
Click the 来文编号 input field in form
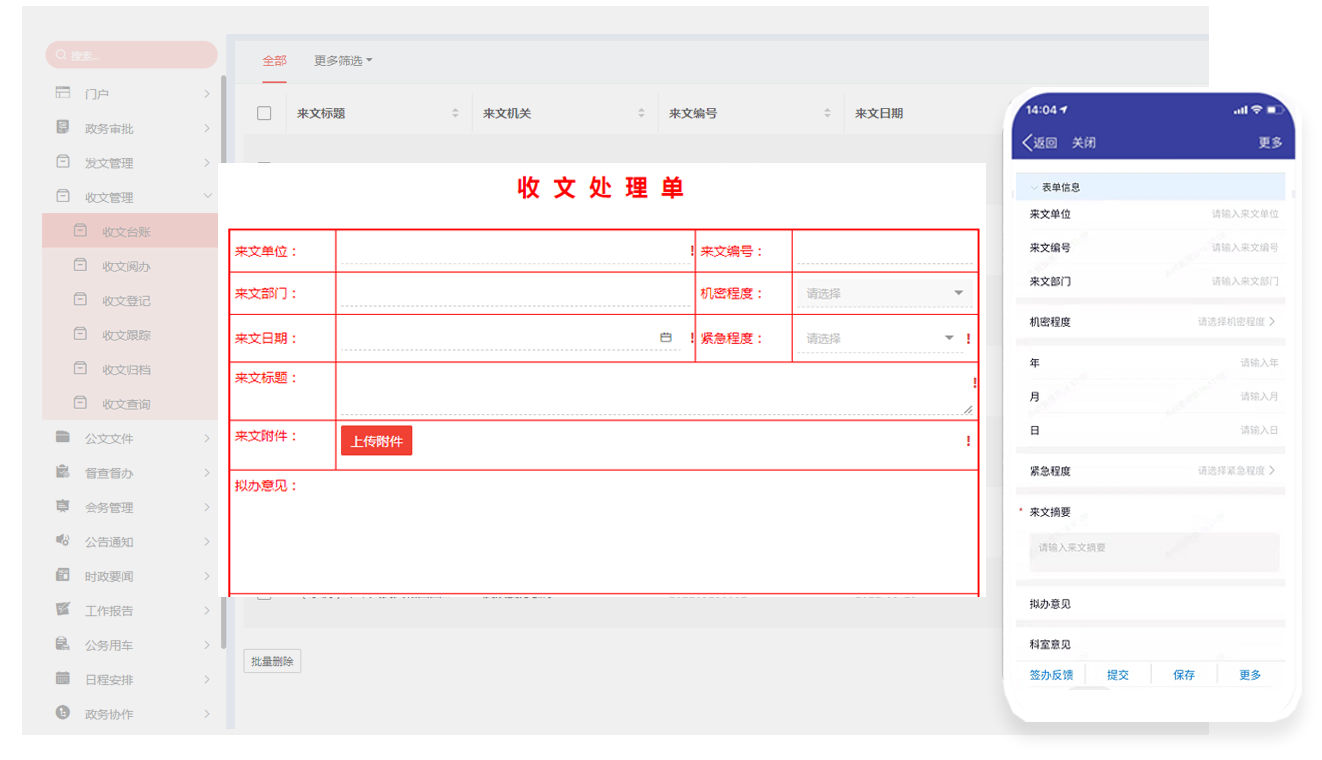(x=885, y=251)
